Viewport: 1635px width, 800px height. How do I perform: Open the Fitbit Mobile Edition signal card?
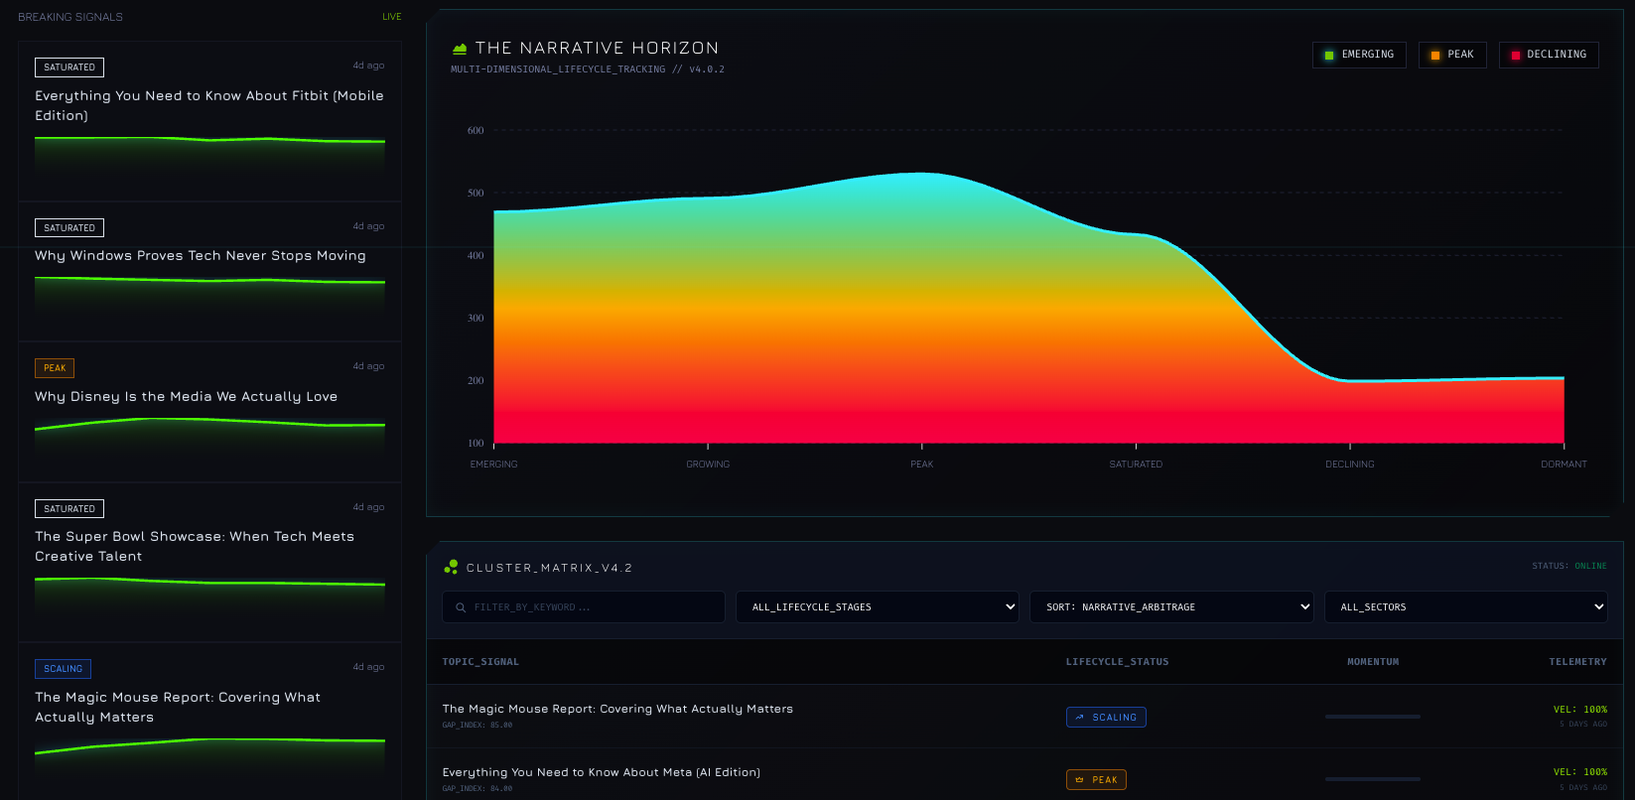(x=210, y=121)
